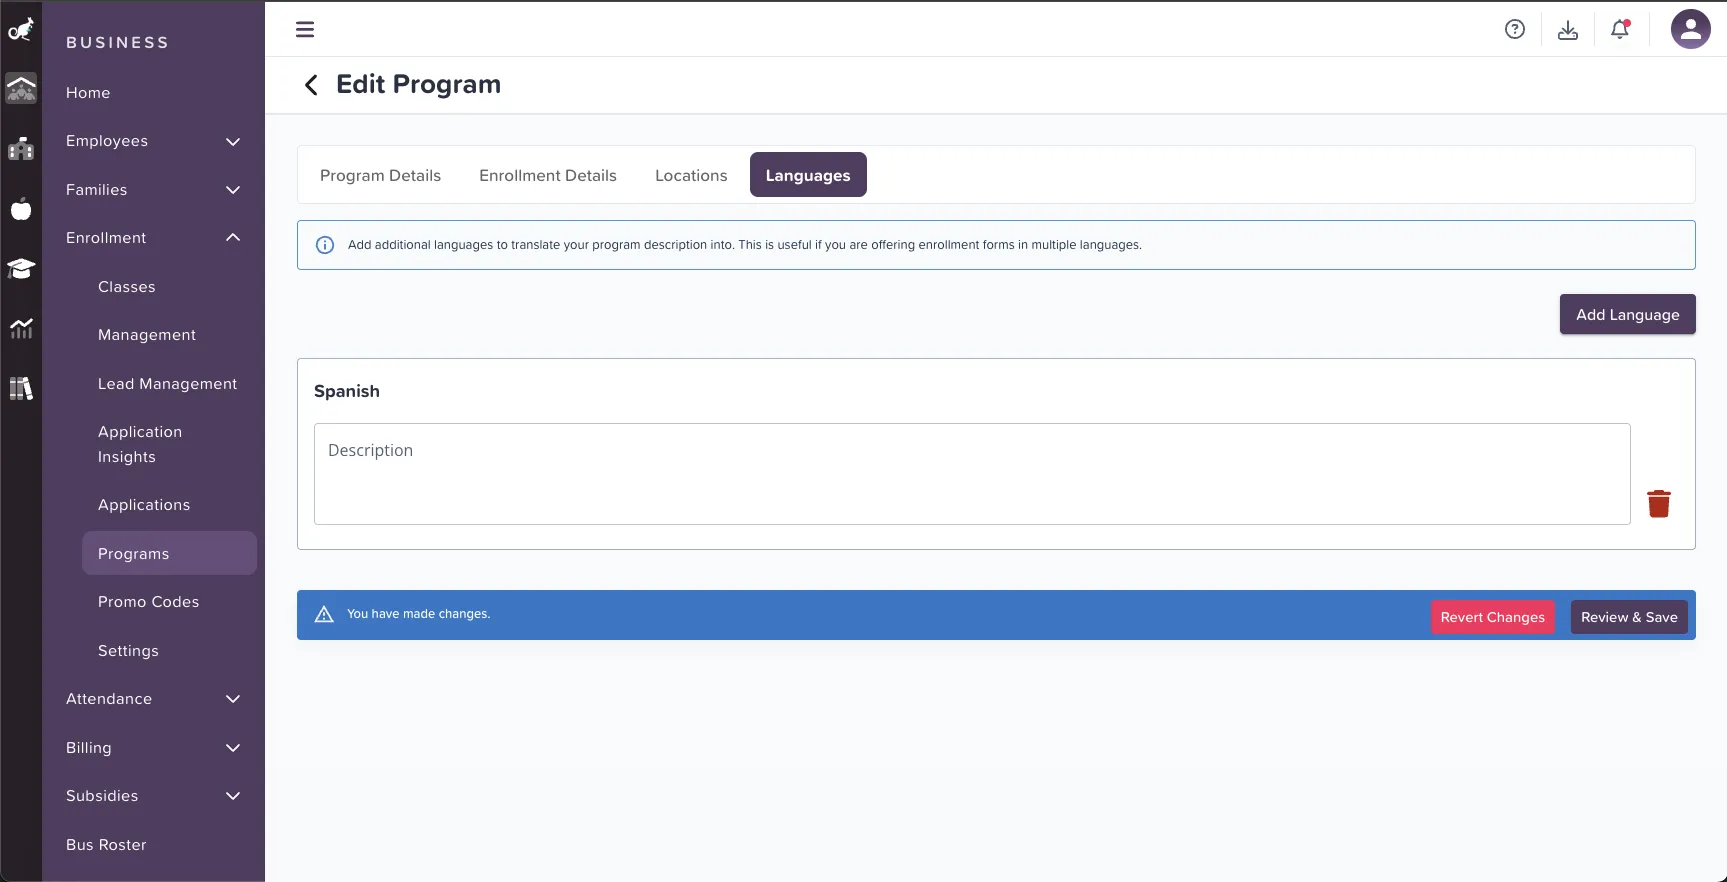Click the download tray icon in header

click(x=1567, y=30)
